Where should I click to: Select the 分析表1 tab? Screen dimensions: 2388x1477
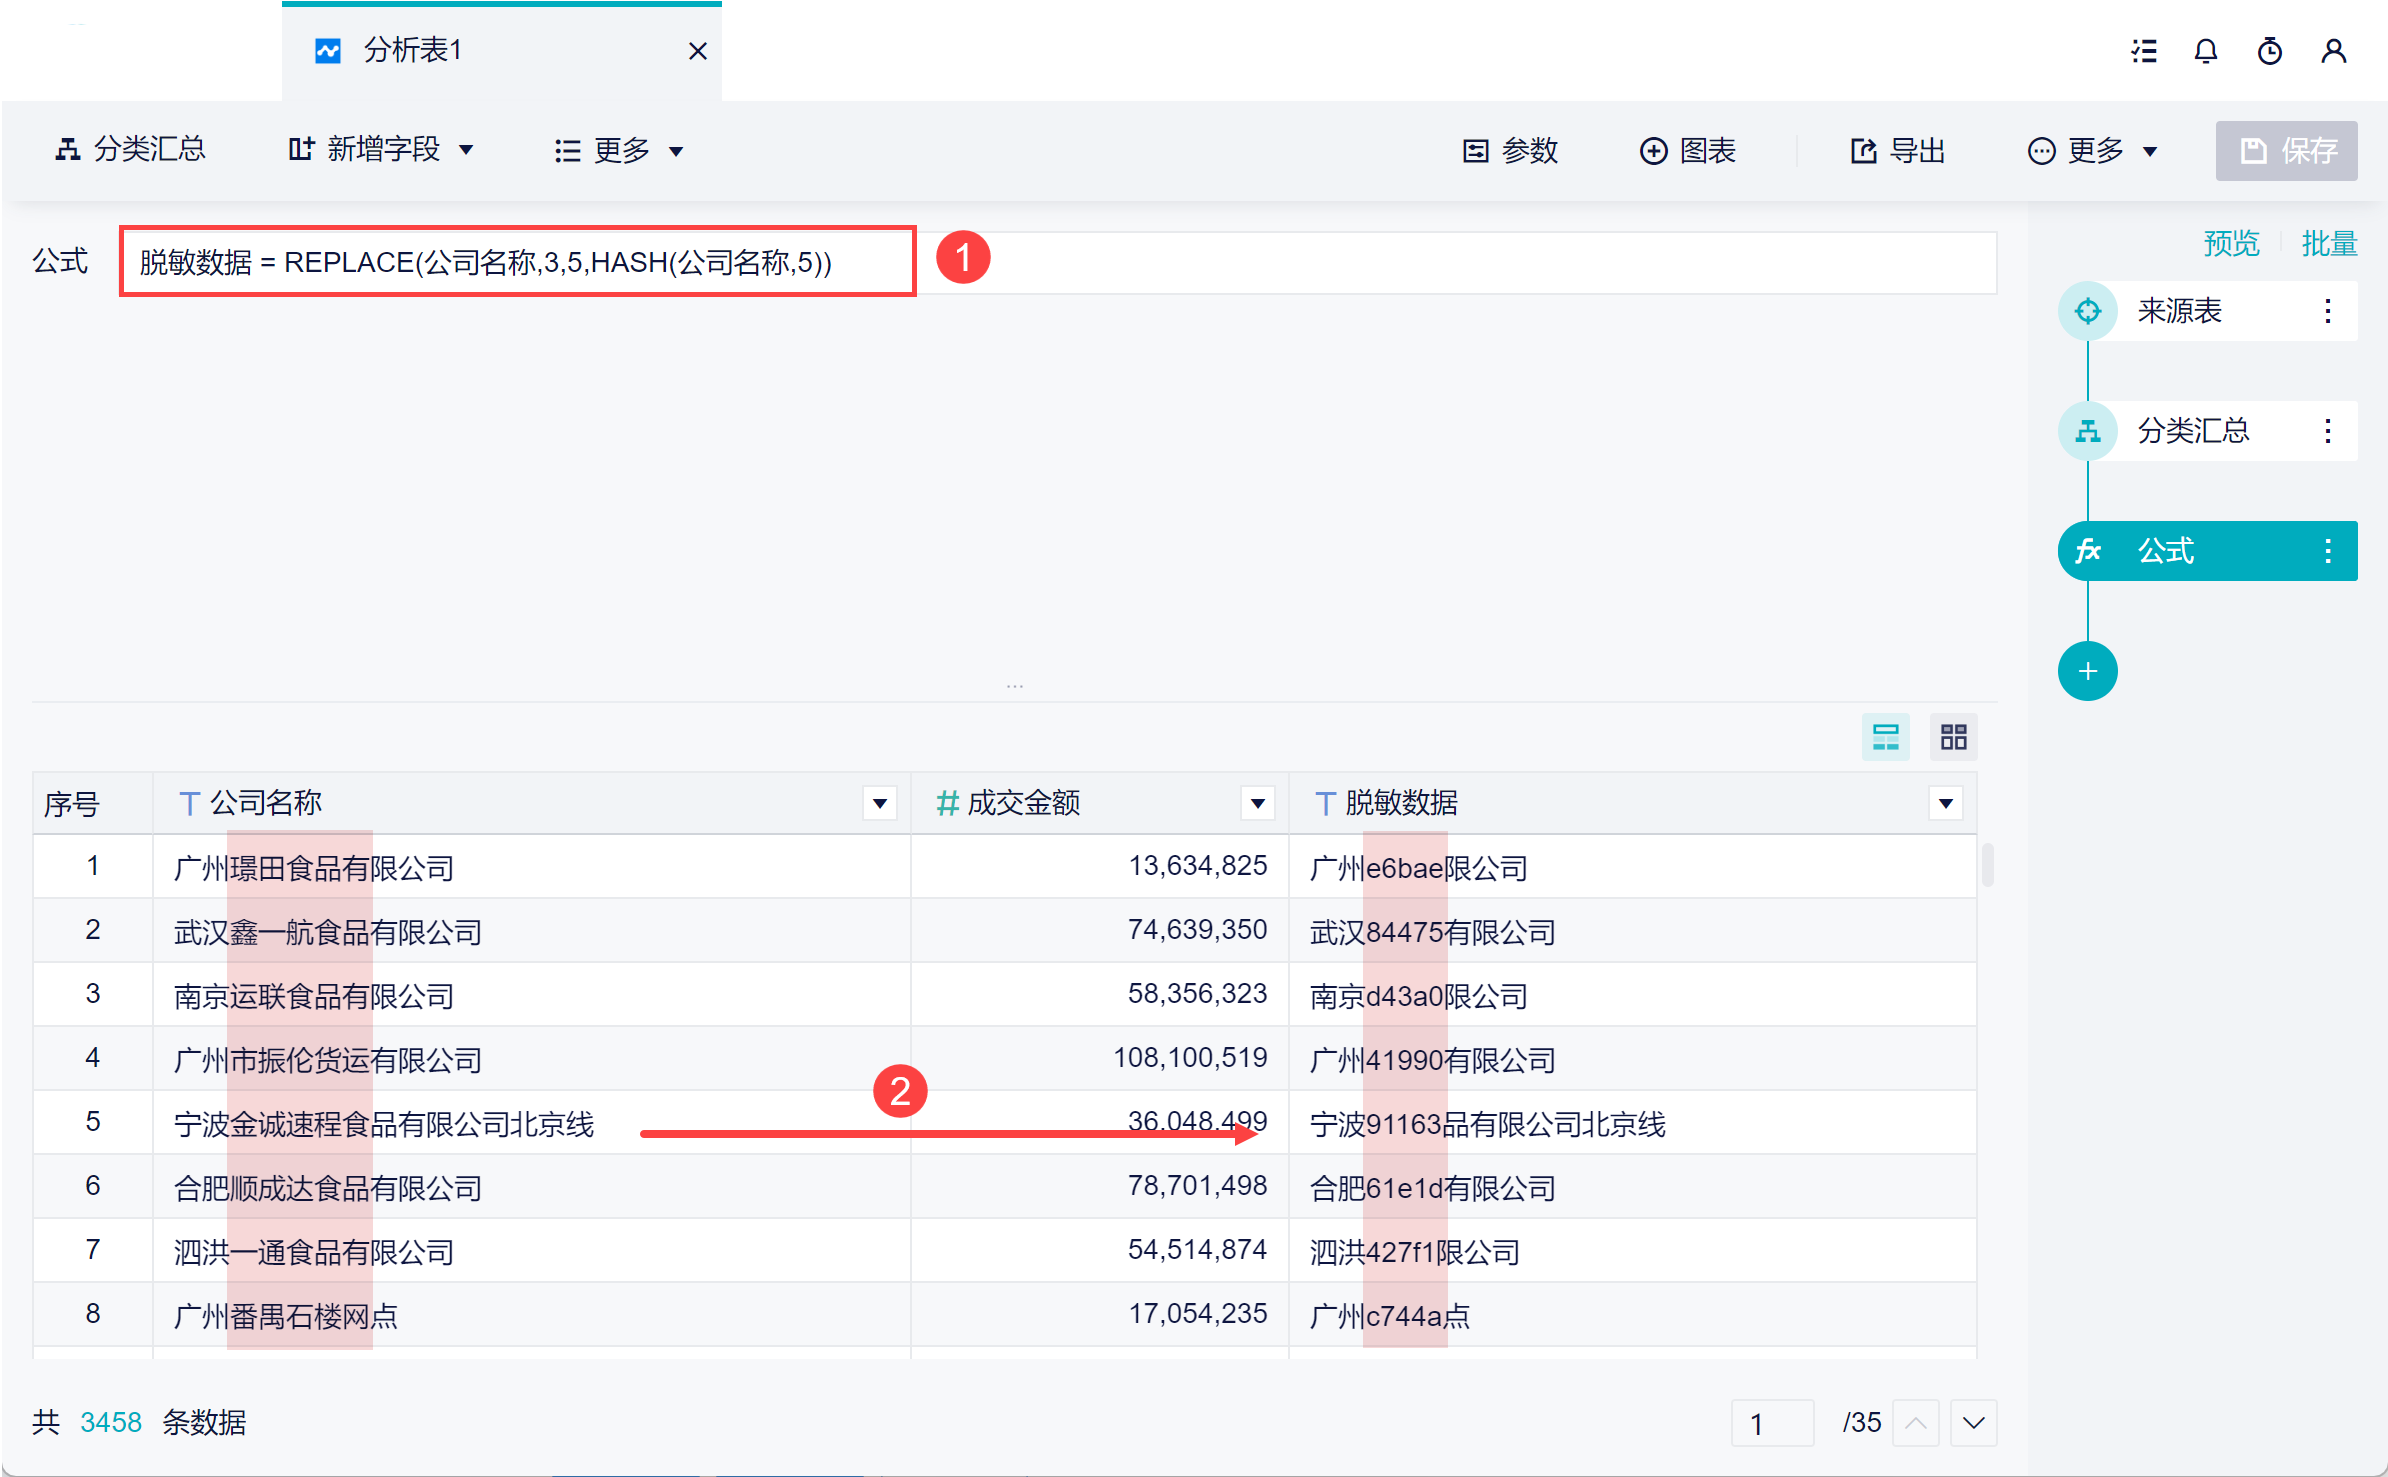click(412, 50)
